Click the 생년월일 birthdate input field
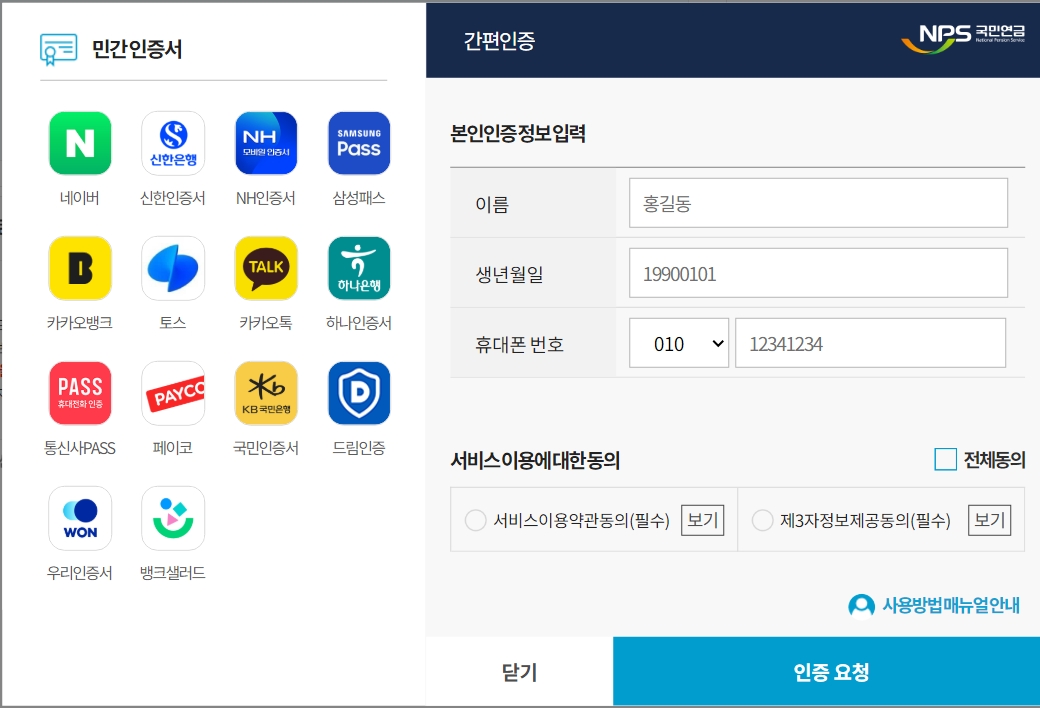Screen dimensions: 1040x708 pyautogui.click(x=818, y=273)
